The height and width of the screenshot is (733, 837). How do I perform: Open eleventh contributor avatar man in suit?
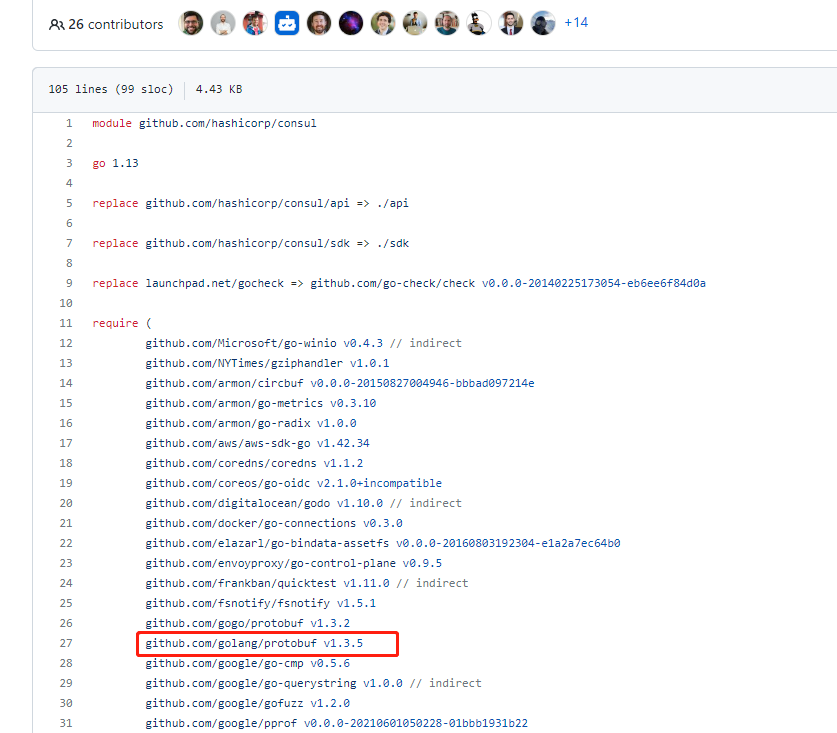[x=511, y=23]
